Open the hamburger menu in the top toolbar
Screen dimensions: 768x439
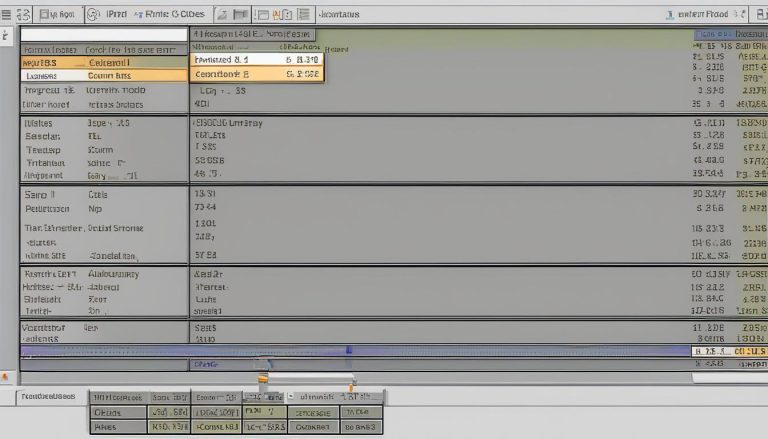(x=6, y=15)
